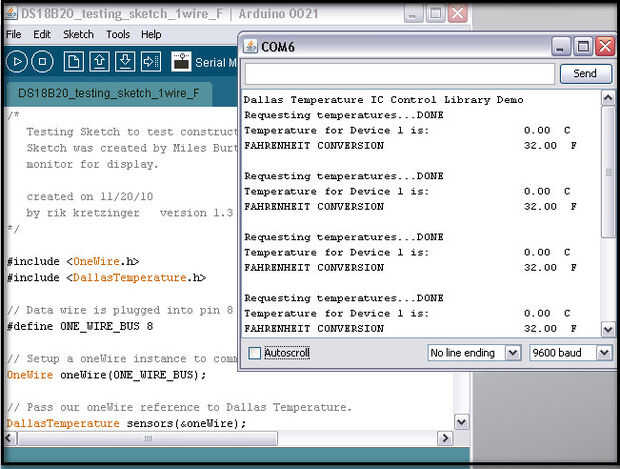
Task: Open the Help menu
Action: click(x=151, y=34)
